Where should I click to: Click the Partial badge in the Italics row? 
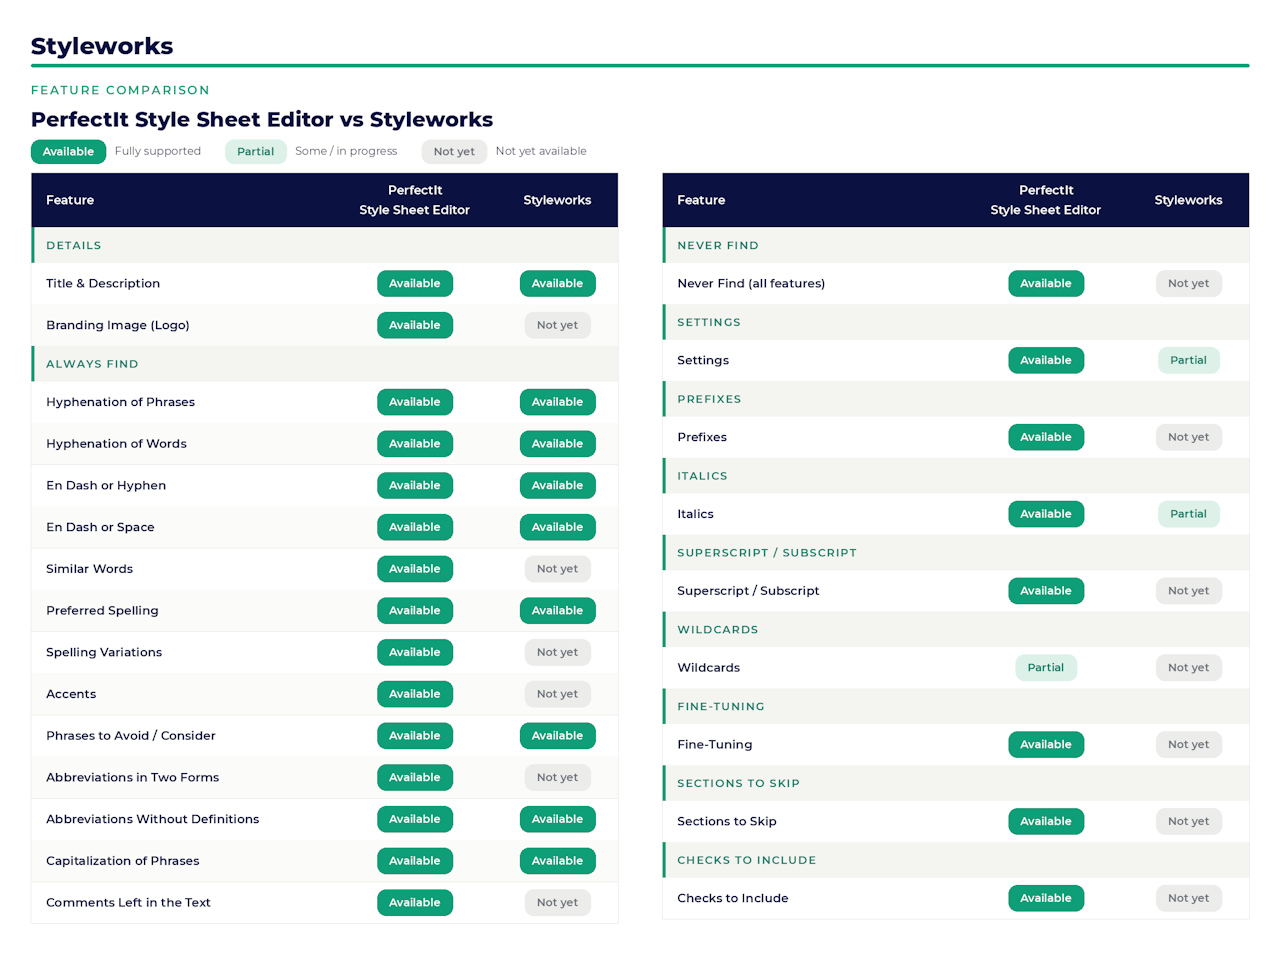click(x=1188, y=514)
